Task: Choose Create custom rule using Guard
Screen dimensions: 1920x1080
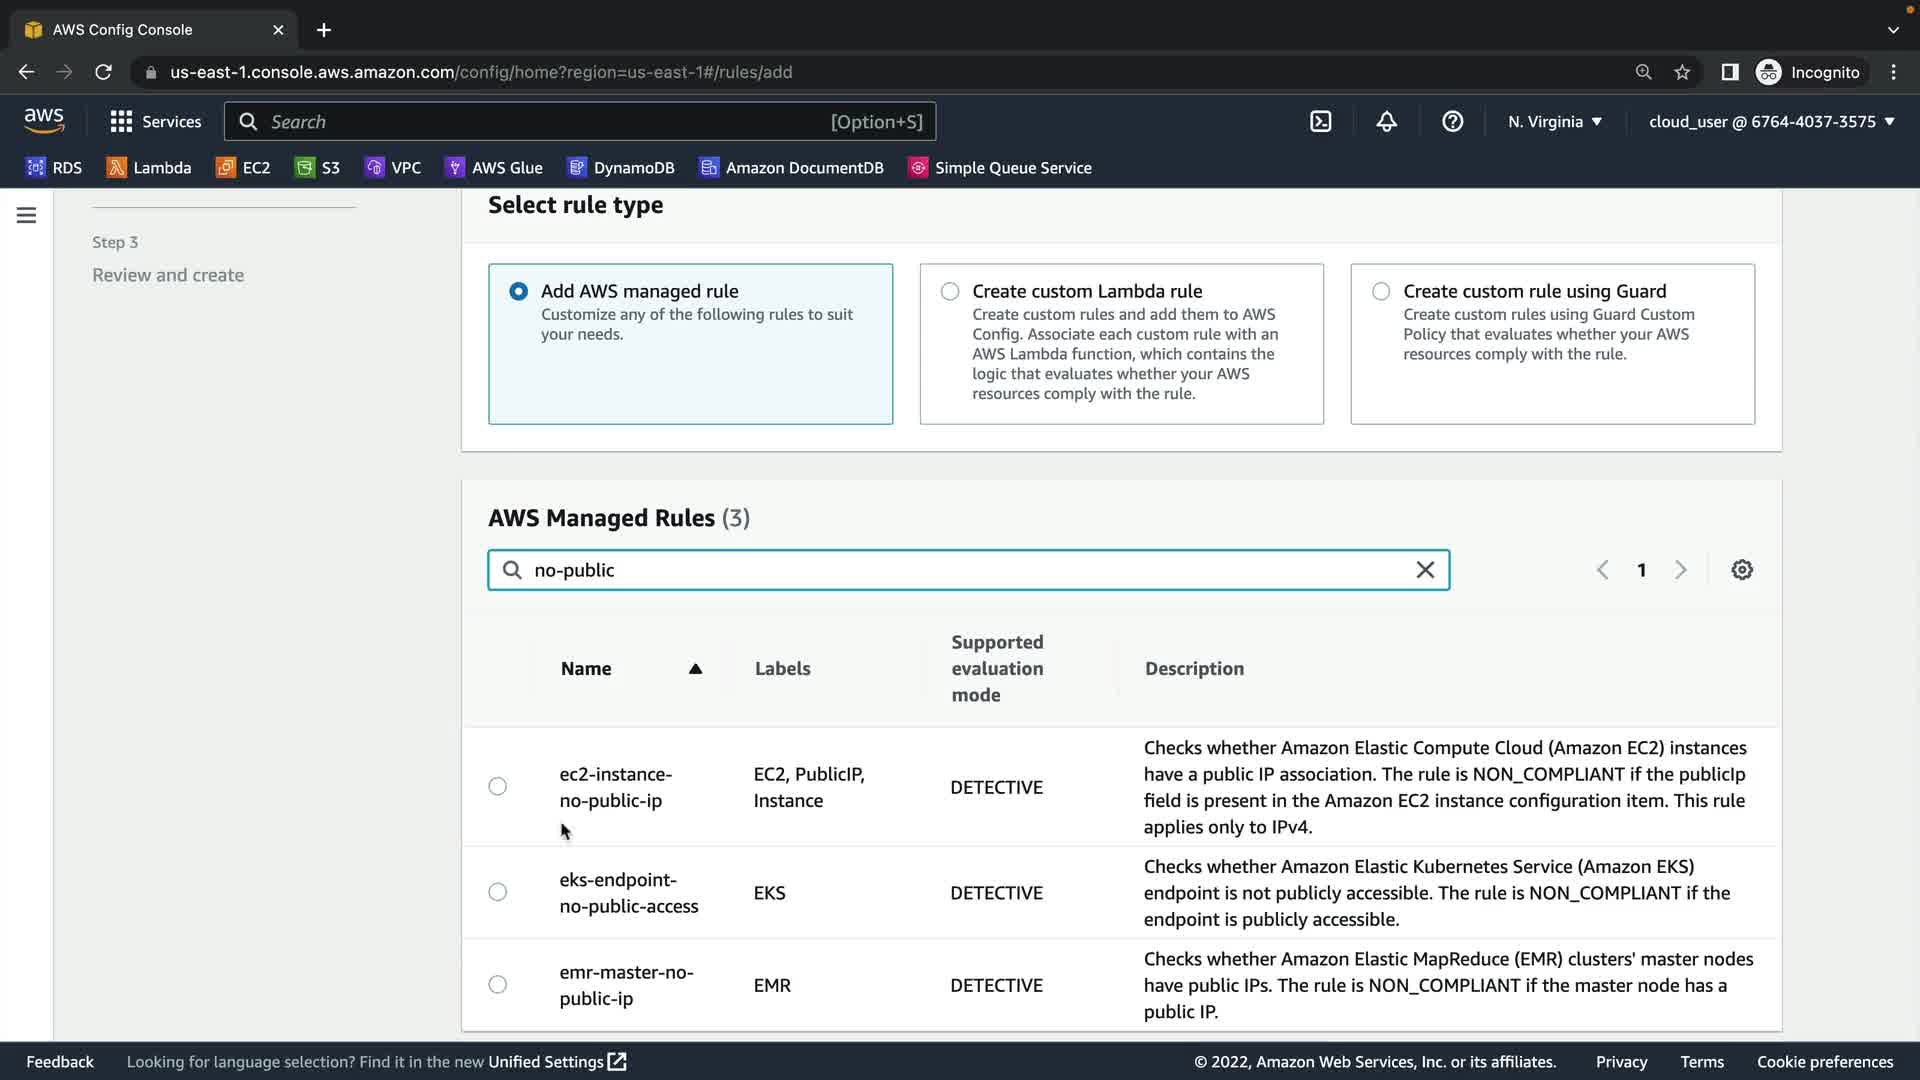Action: (x=1381, y=291)
